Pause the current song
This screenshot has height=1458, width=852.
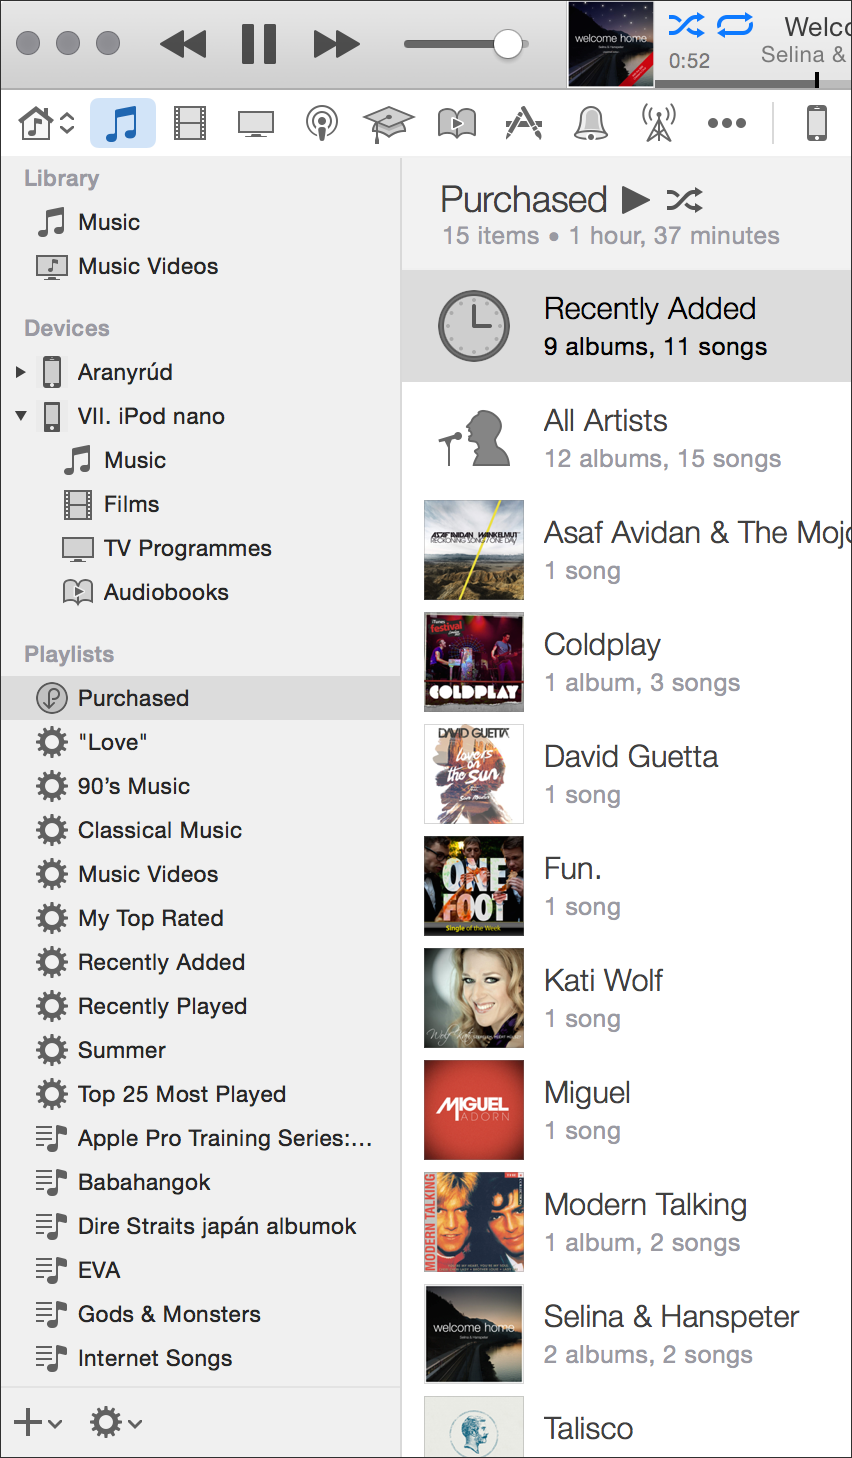click(259, 44)
